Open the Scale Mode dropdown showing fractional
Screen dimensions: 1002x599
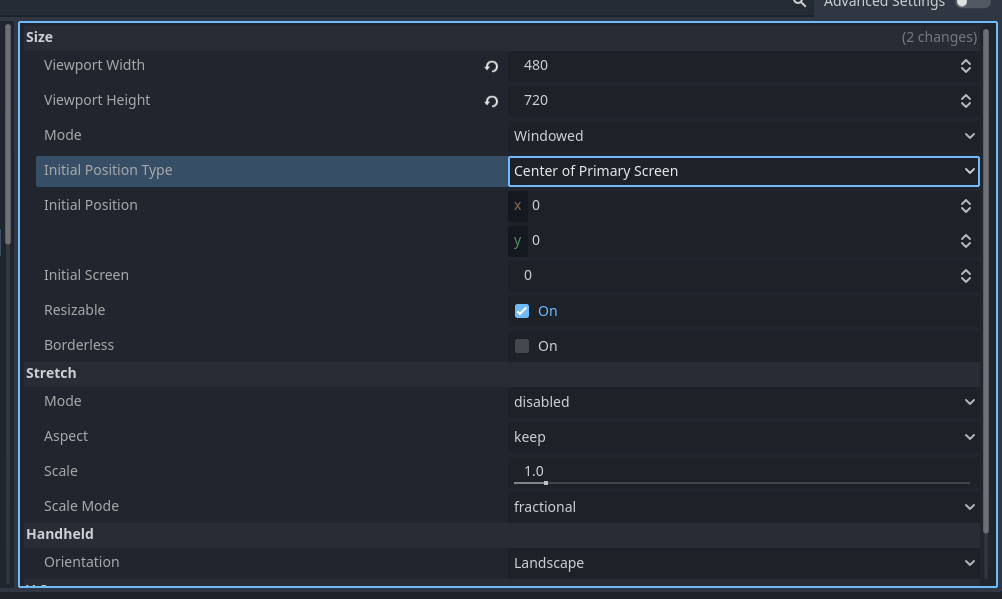coord(743,507)
